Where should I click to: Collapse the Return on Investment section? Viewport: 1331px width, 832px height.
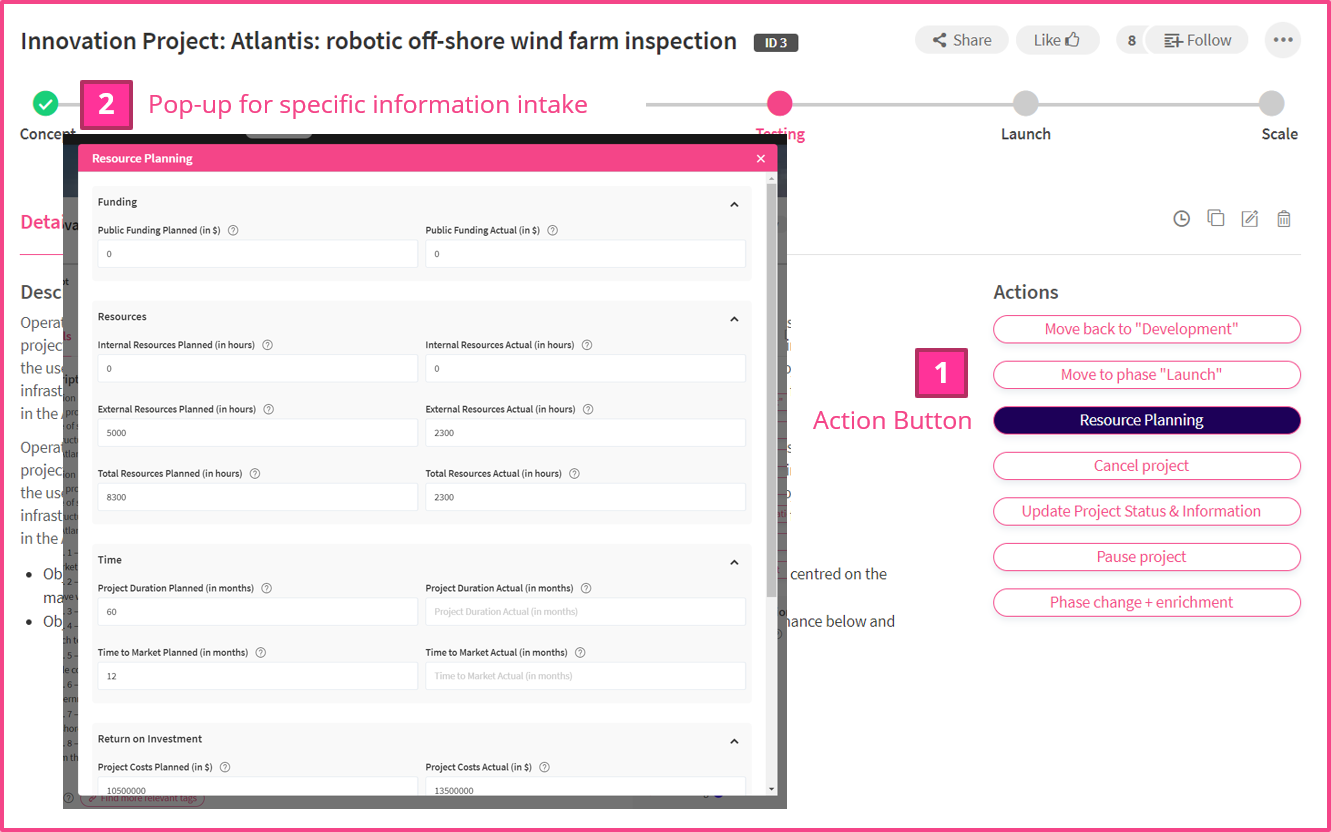[x=734, y=741]
